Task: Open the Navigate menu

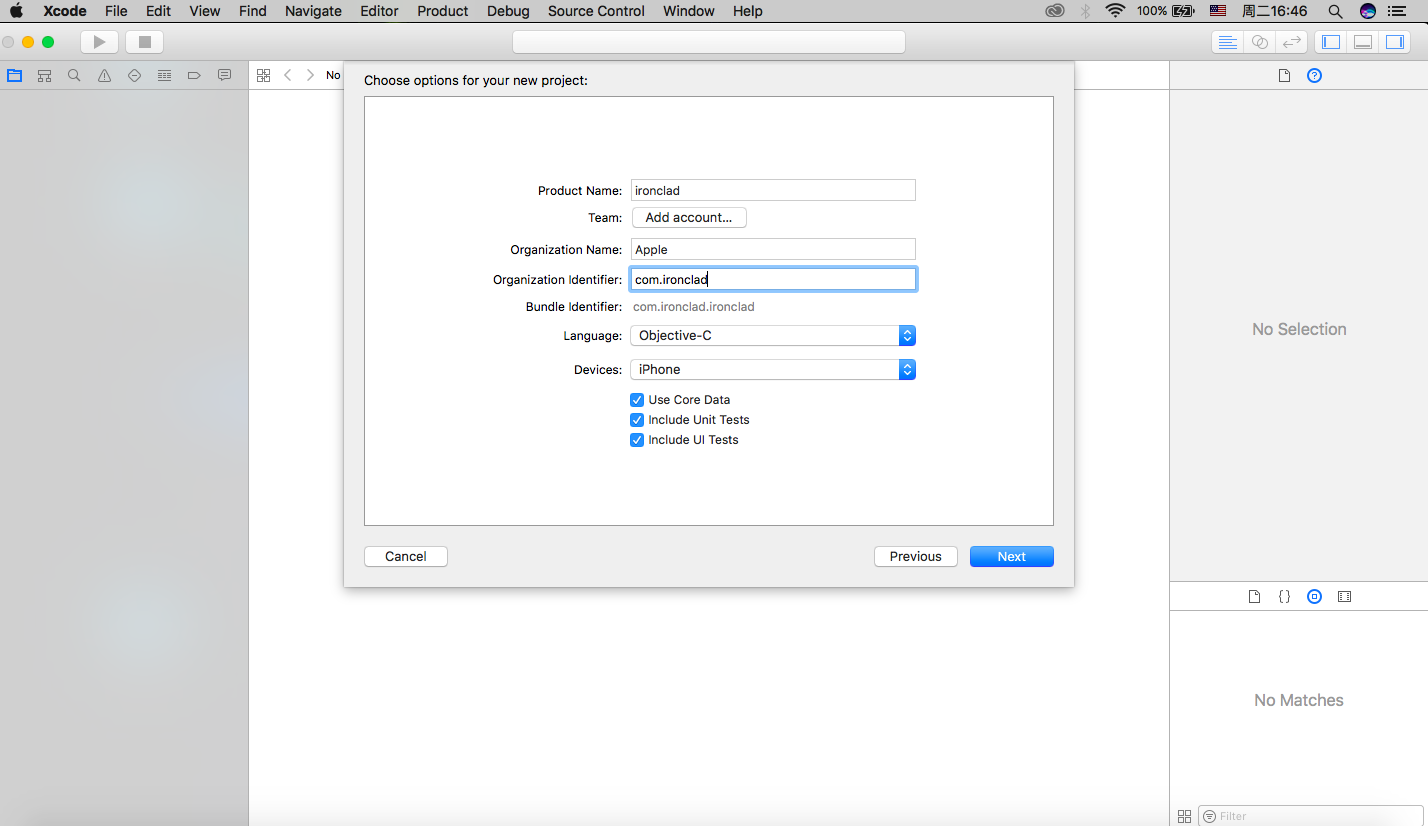Action: click(x=313, y=11)
